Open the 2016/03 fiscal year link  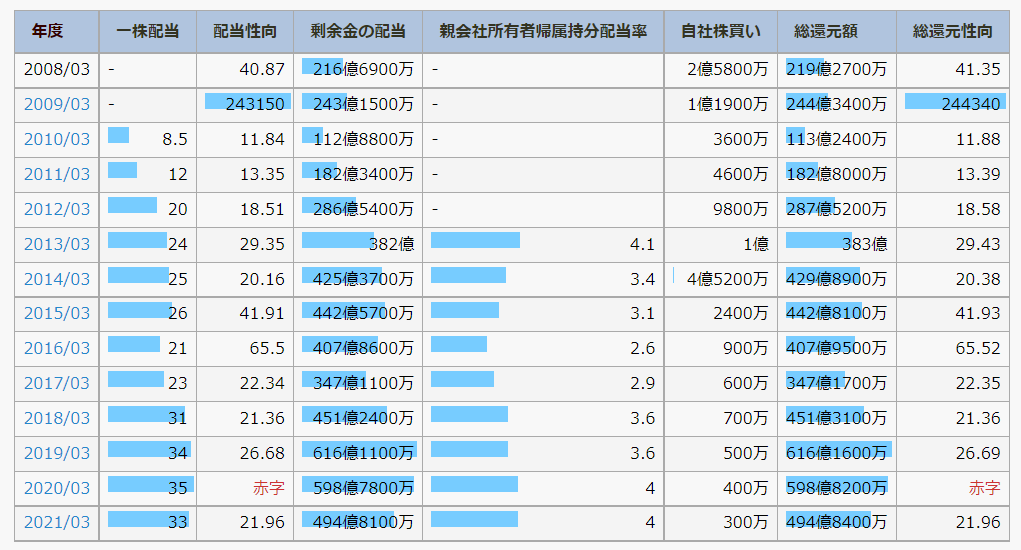tap(57, 348)
